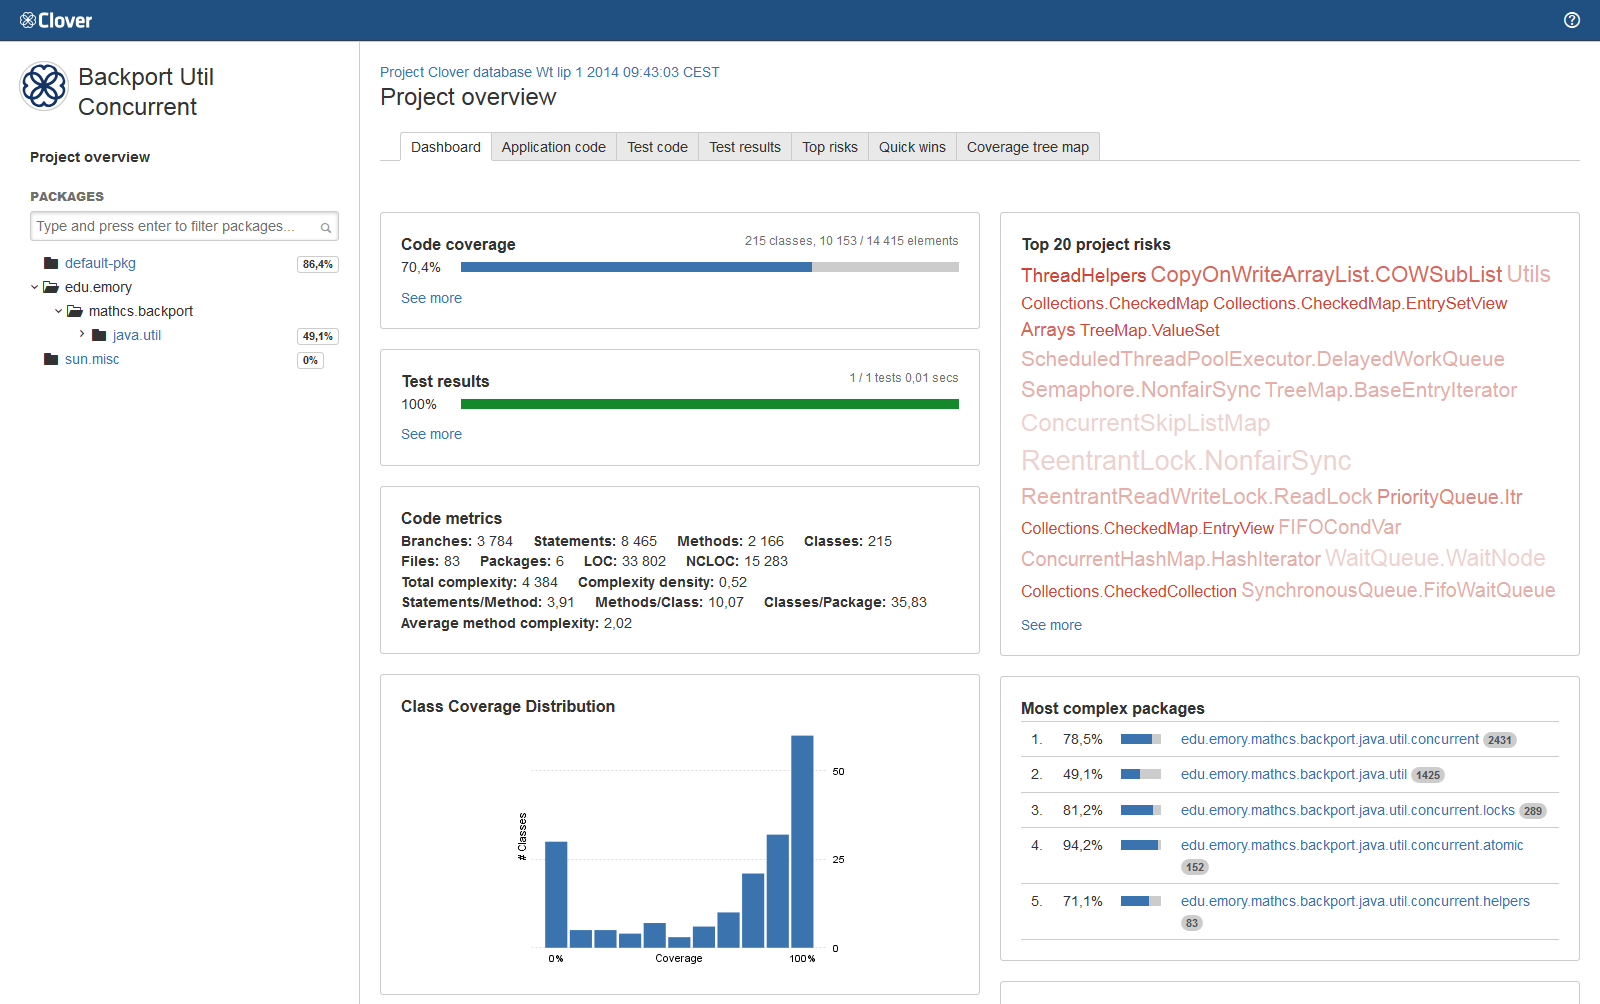Open the Coverage tree map tab
1600x1004 pixels.
[1027, 147]
